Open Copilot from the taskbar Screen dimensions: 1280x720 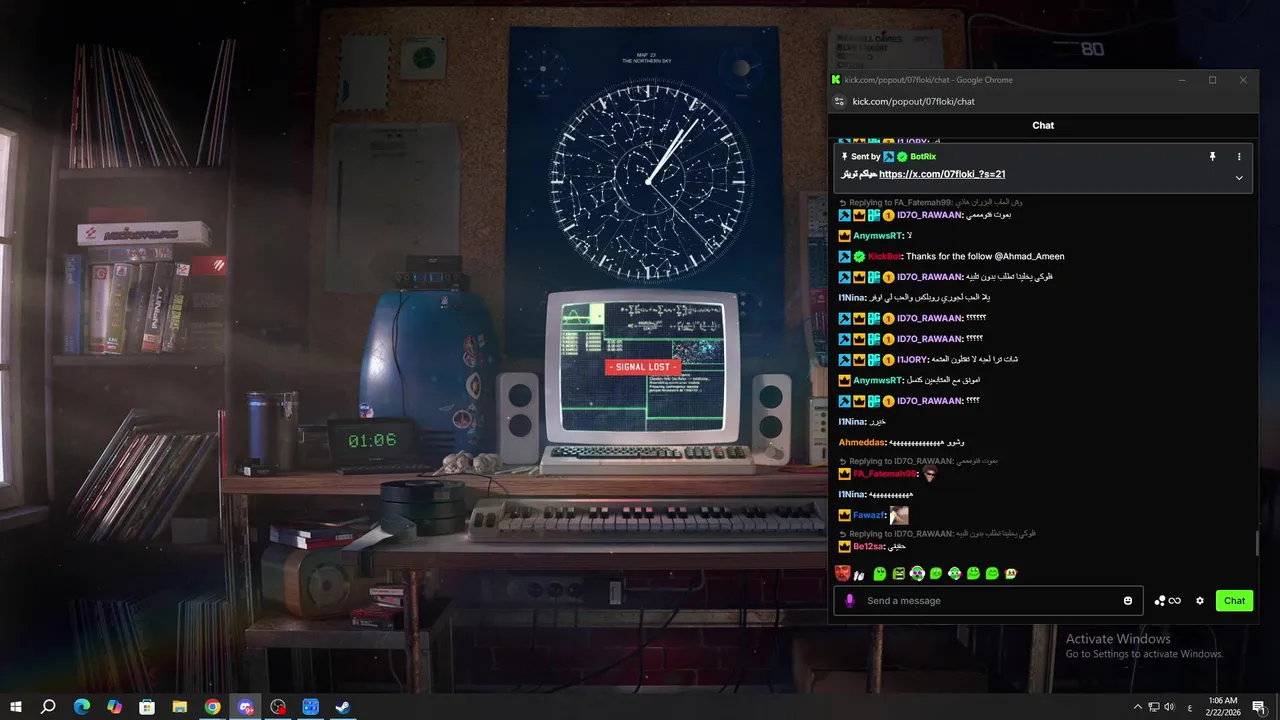point(114,707)
